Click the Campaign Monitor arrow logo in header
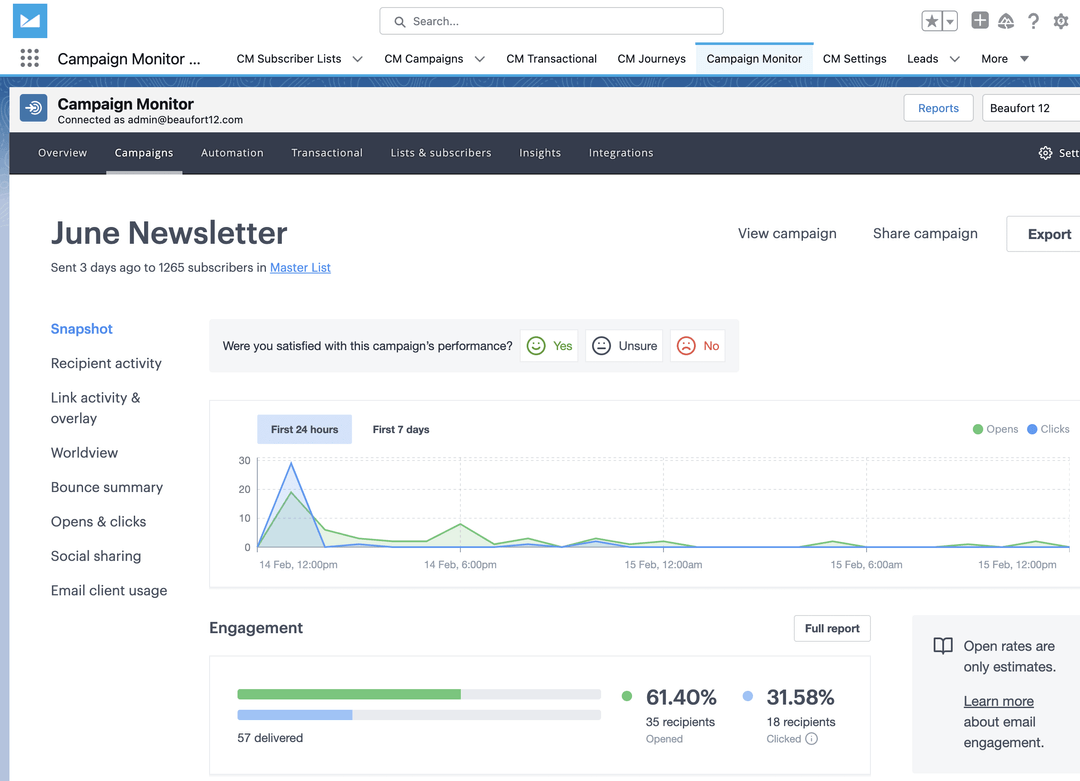Image resolution: width=1080 pixels, height=781 pixels. (x=33, y=108)
